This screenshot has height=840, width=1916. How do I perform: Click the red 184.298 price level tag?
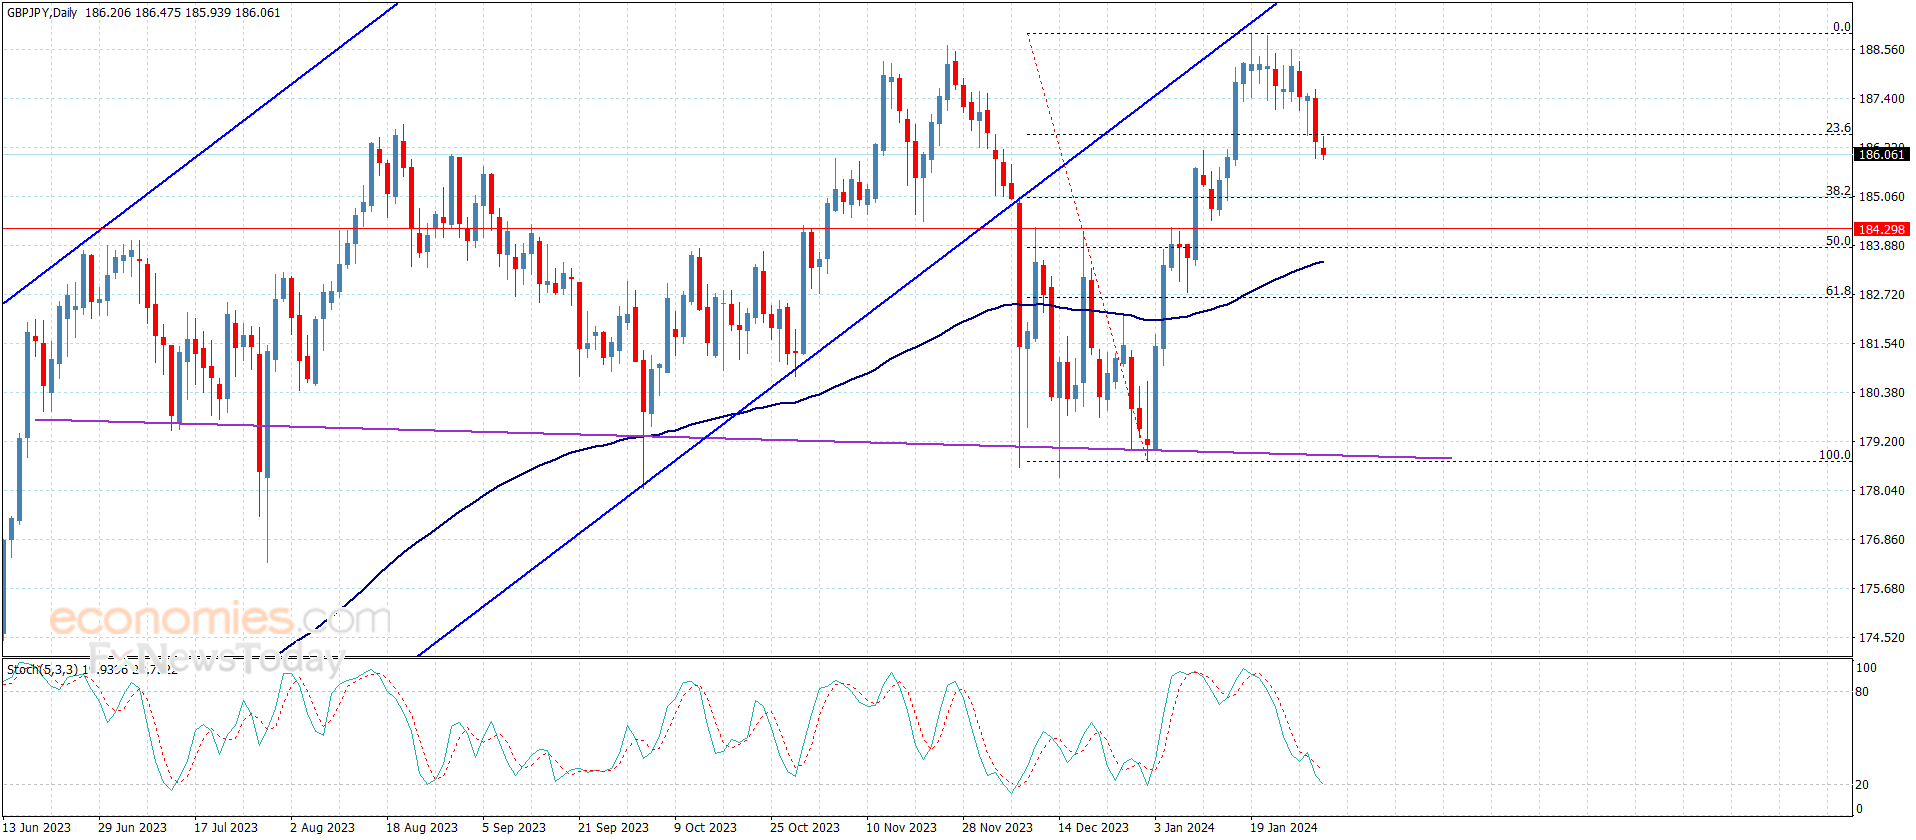[1880, 229]
